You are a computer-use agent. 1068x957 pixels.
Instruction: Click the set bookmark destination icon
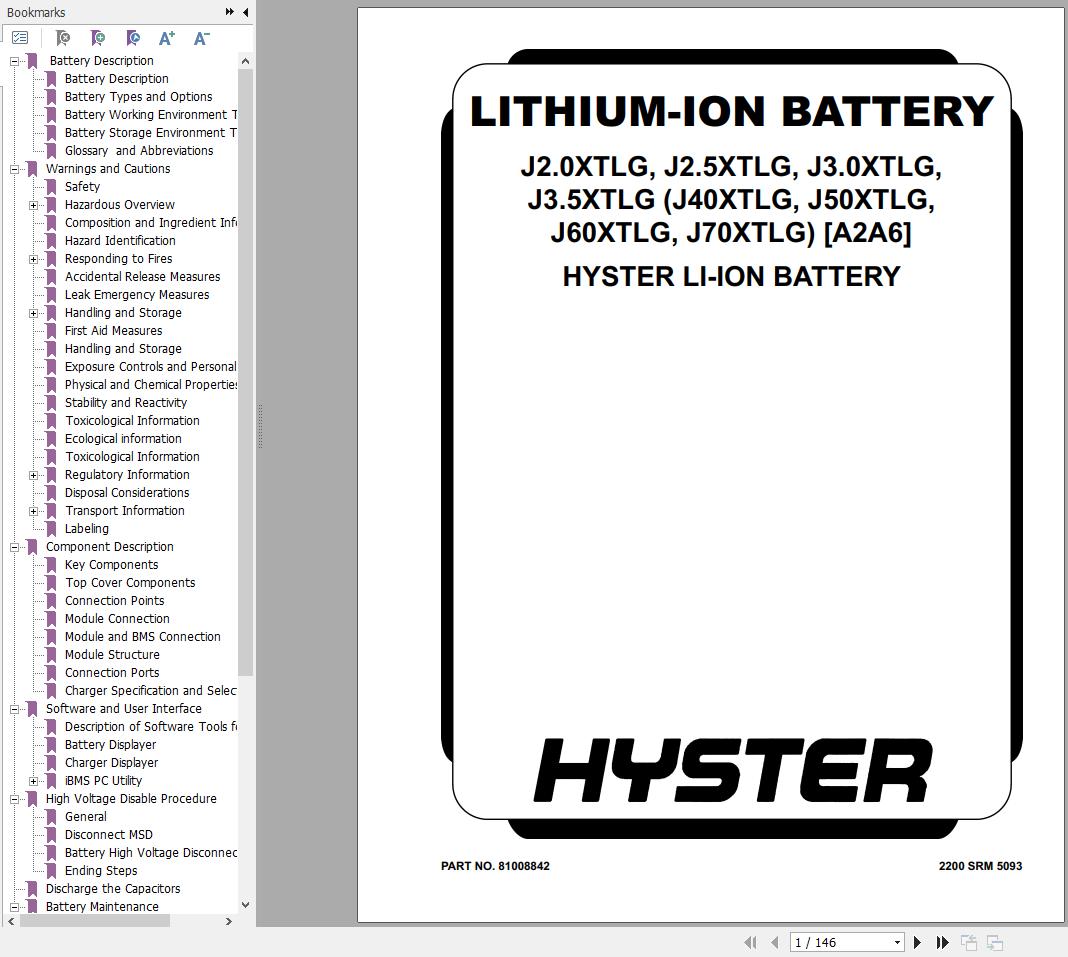(x=132, y=38)
